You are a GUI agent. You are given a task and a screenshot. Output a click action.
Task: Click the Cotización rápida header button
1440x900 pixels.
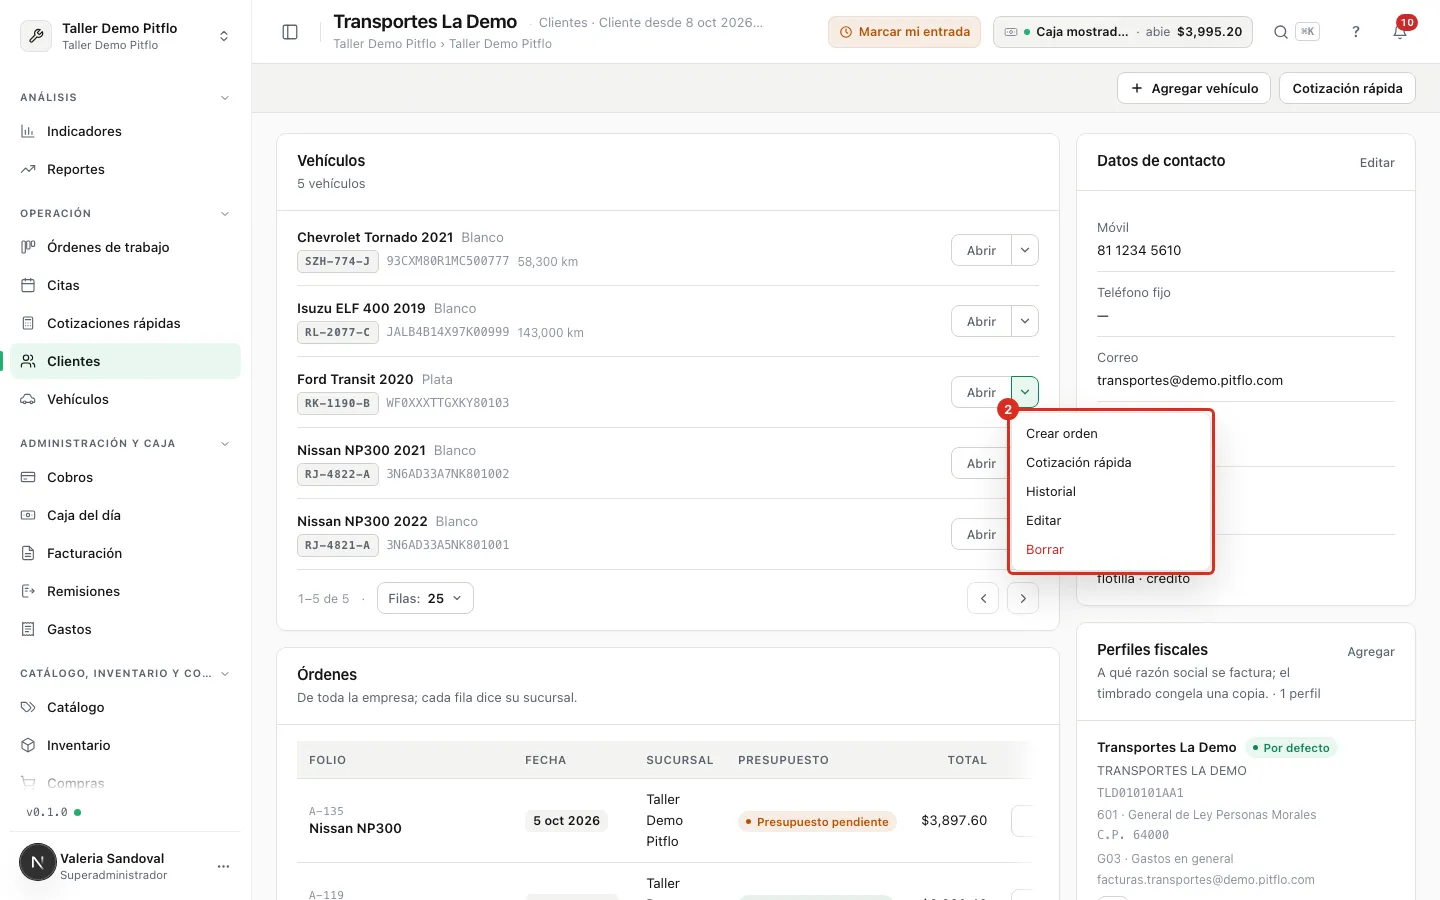click(1347, 88)
